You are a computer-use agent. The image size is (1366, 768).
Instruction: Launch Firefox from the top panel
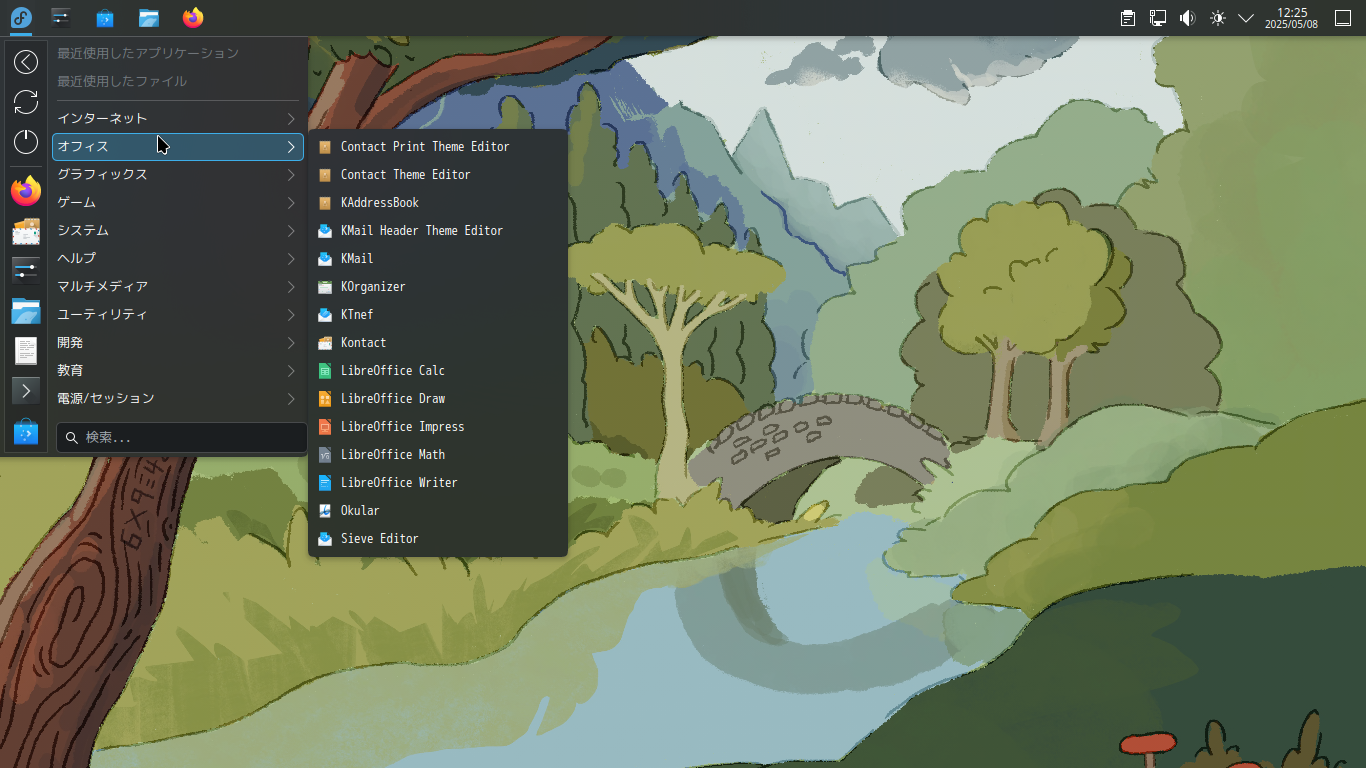pyautogui.click(x=193, y=18)
